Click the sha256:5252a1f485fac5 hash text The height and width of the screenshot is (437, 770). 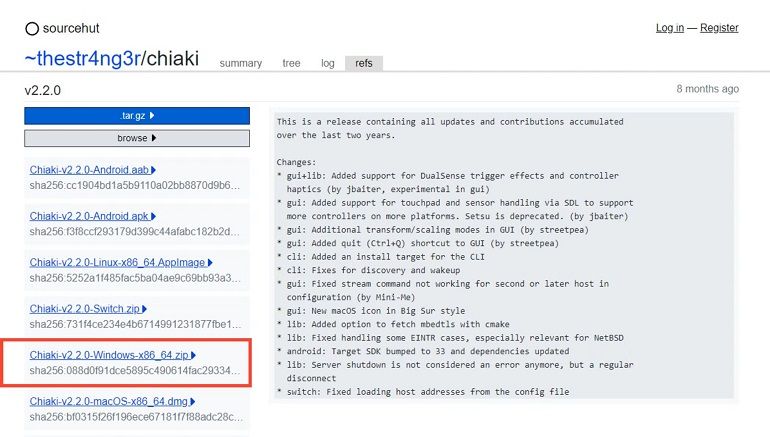(x=135, y=278)
